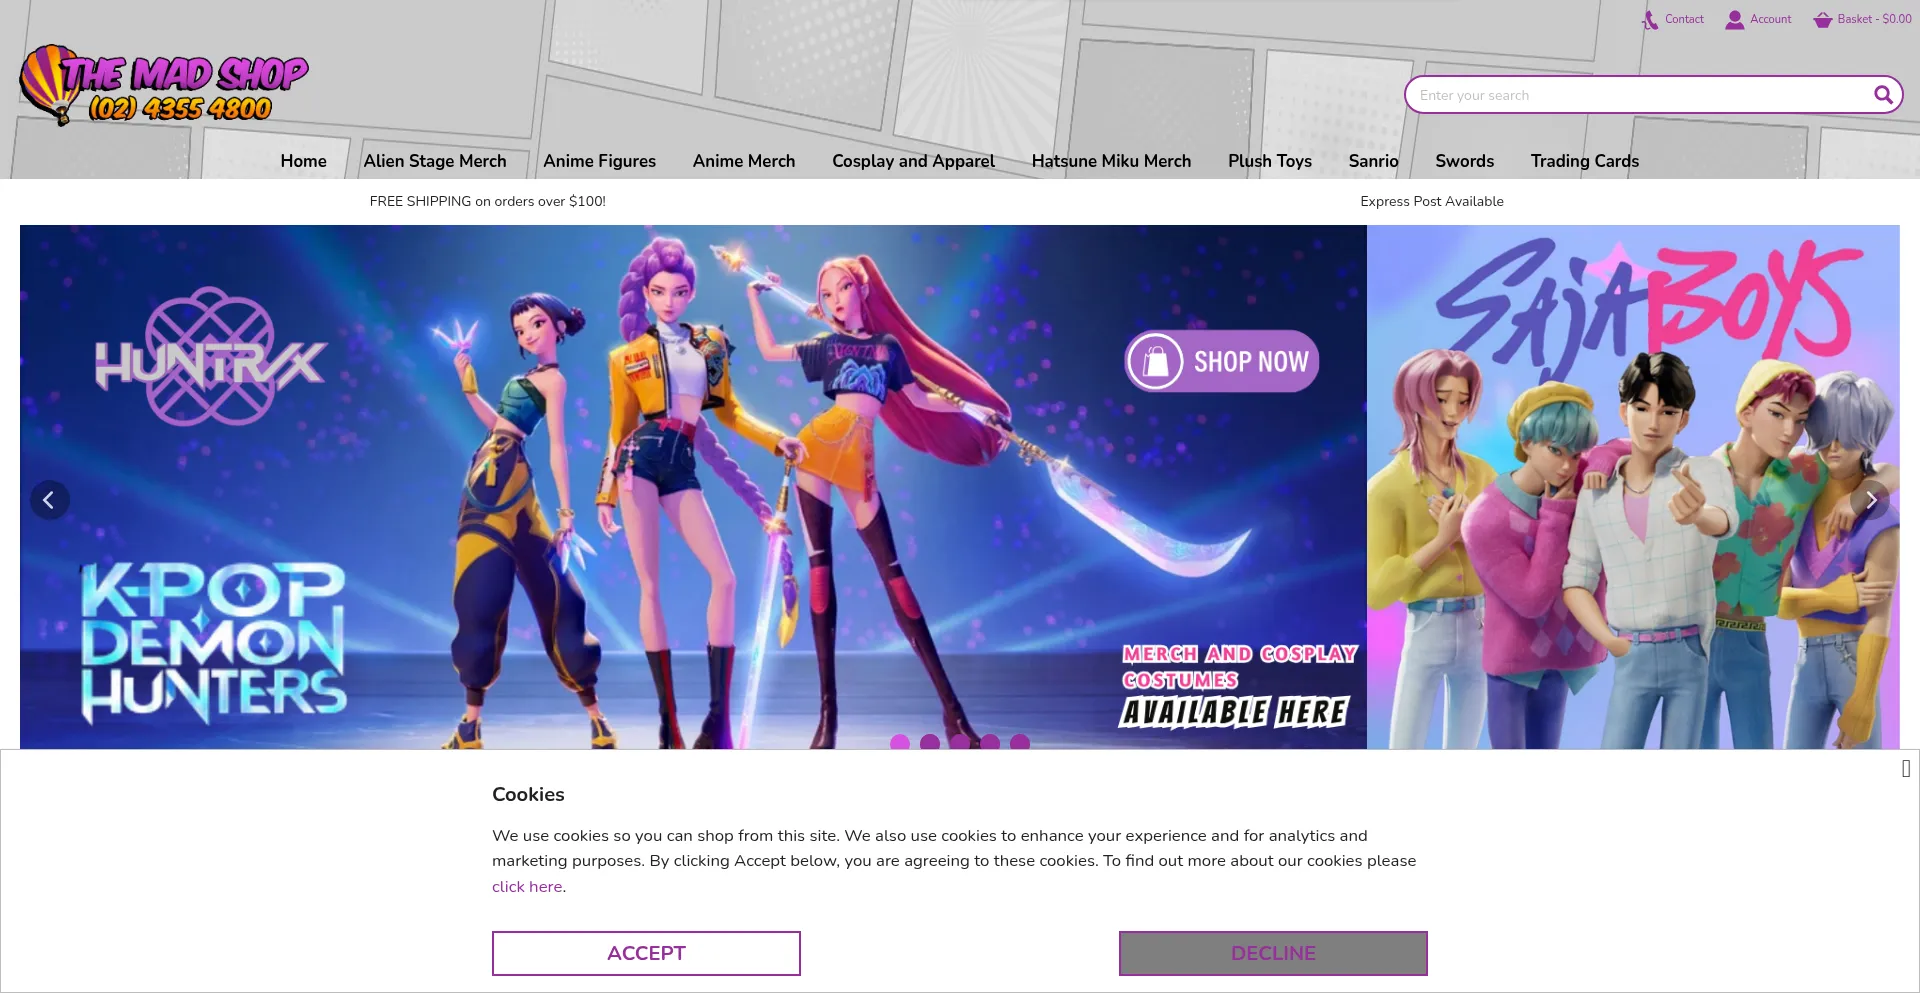The height and width of the screenshot is (993, 1920).
Task: Click 'FREE SHIPPING on orders over $100!' text
Action: (x=487, y=201)
